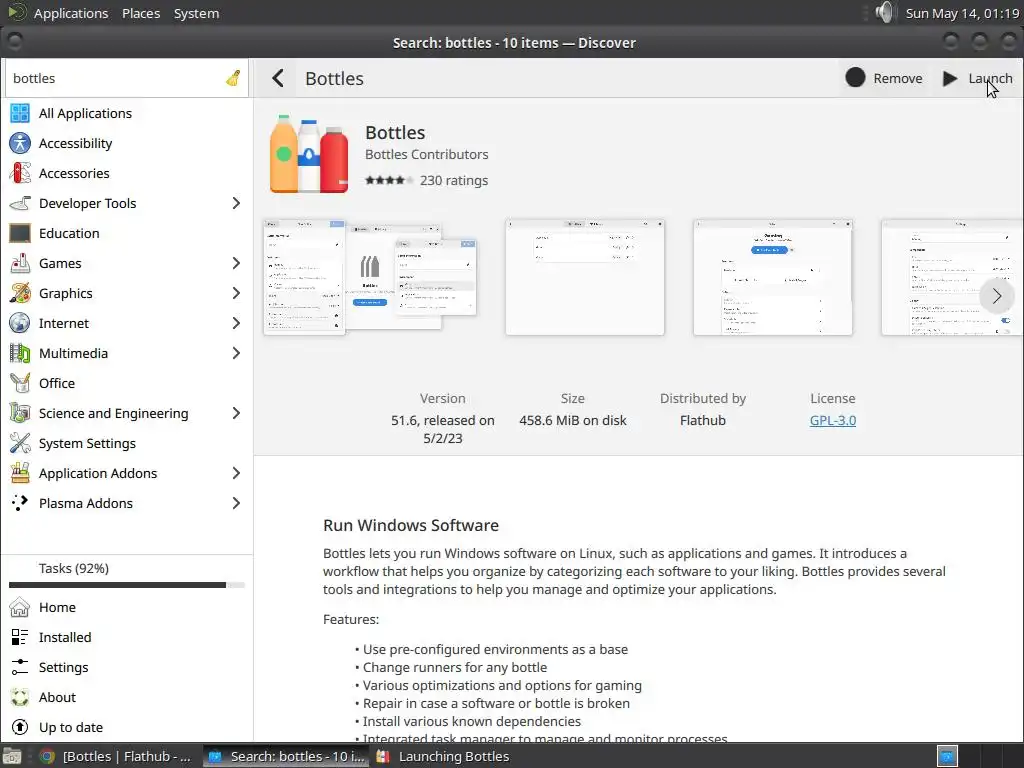Click the Tasks progress bar
1024x768 pixels.
coord(127,585)
